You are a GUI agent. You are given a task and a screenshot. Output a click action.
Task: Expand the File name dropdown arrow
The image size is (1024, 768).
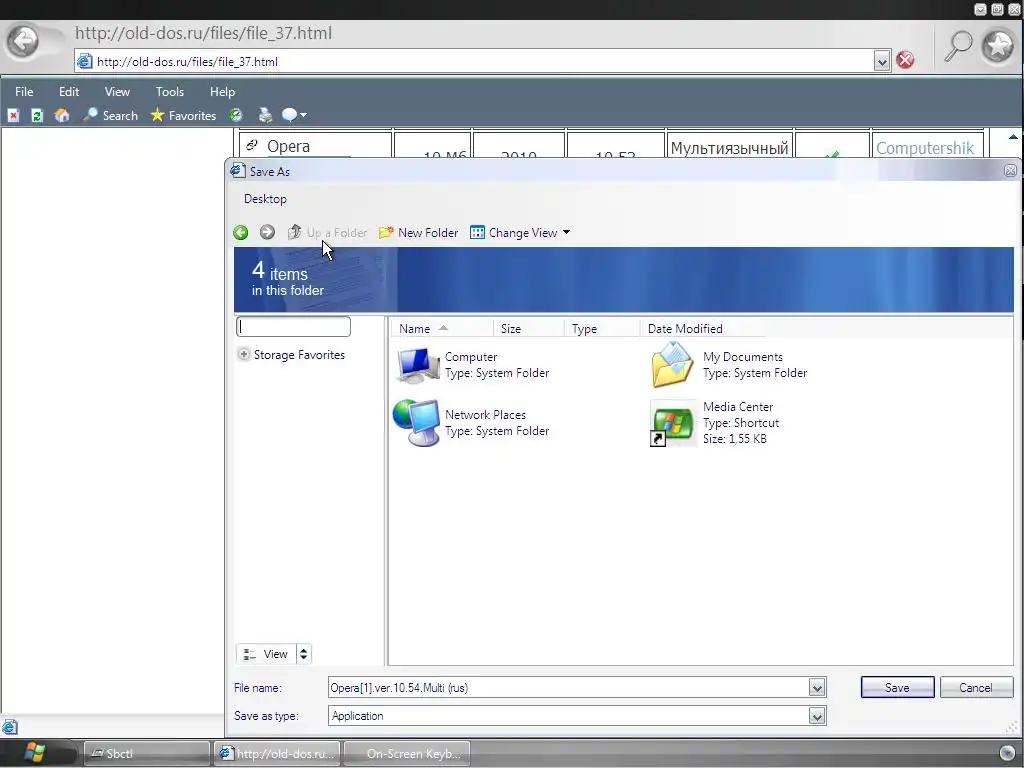coord(817,688)
